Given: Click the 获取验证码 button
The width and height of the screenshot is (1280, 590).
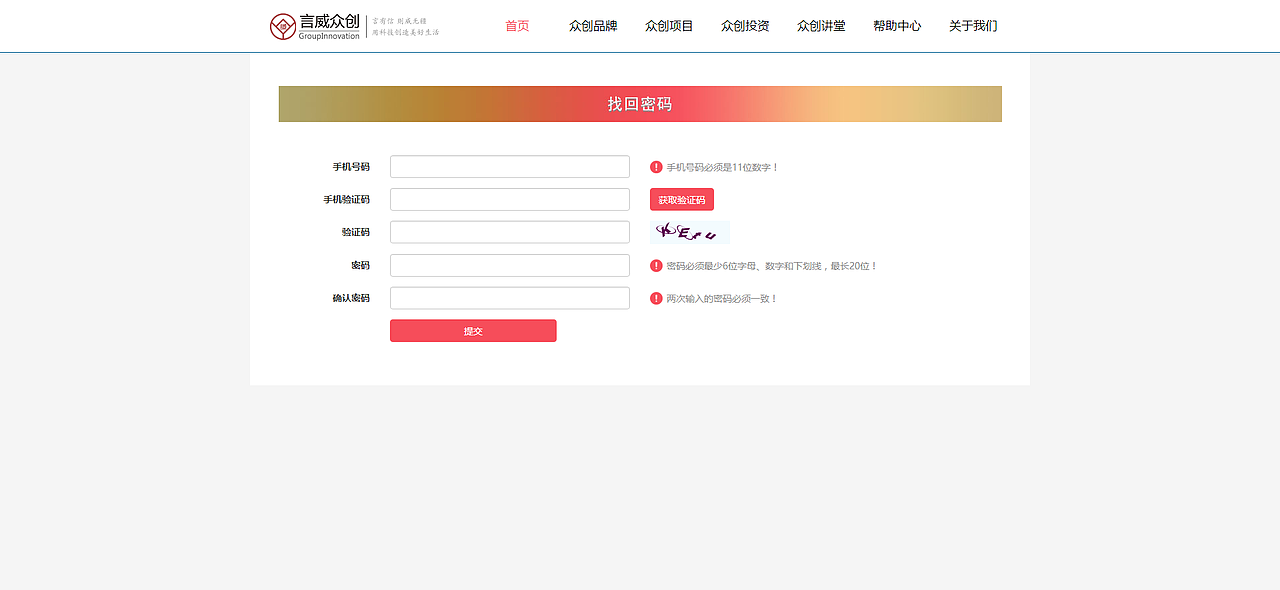Looking at the screenshot, I should coord(682,199).
